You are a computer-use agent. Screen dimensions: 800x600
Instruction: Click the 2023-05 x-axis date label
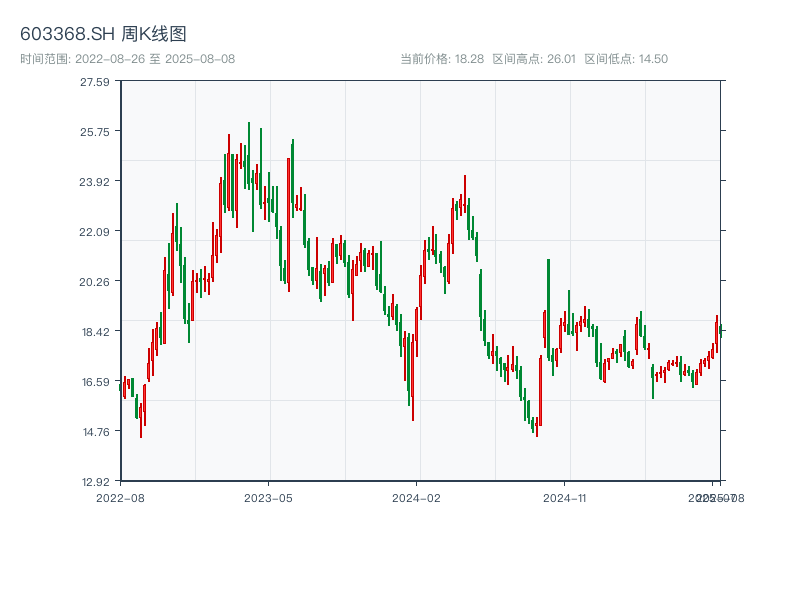tap(268, 497)
